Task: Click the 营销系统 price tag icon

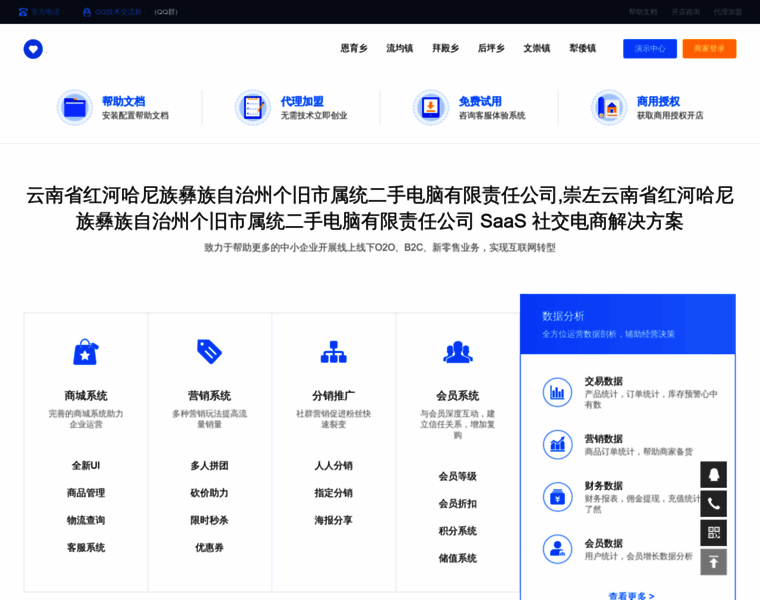Action: (209, 352)
